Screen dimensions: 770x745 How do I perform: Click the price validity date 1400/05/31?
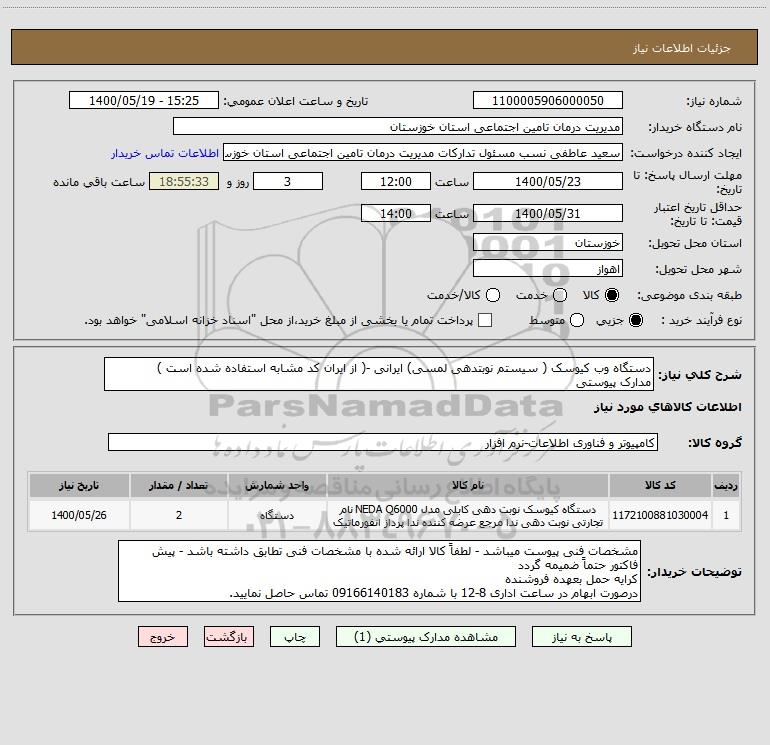pyautogui.click(x=548, y=213)
